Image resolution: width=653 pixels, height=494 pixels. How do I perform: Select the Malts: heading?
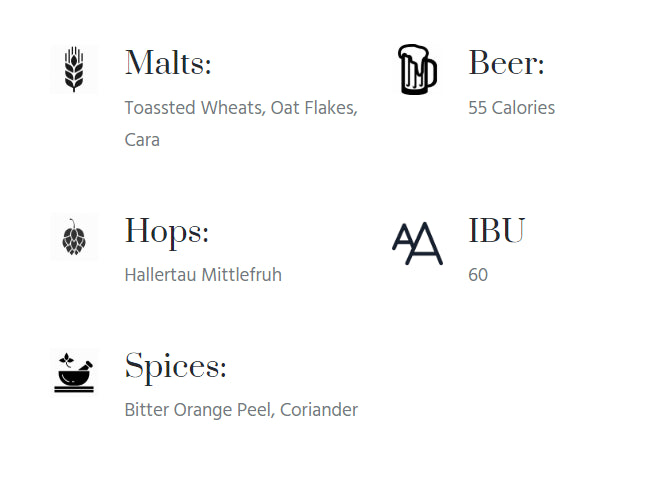pos(168,63)
